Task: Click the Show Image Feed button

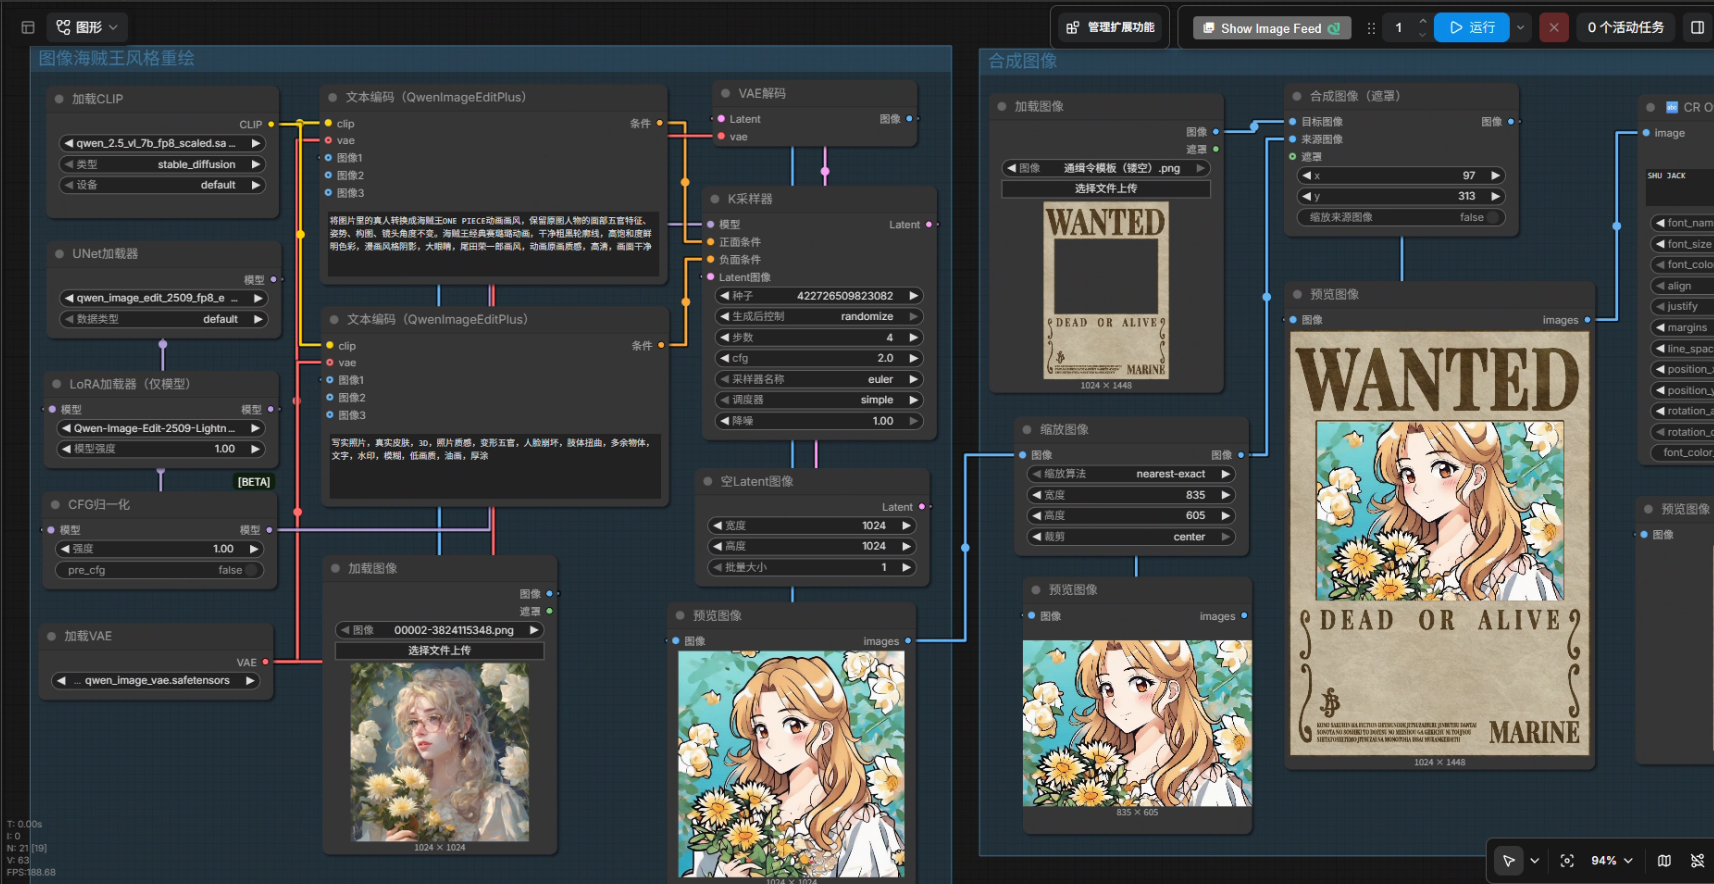Action: pyautogui.click(x=1271, y=28)
